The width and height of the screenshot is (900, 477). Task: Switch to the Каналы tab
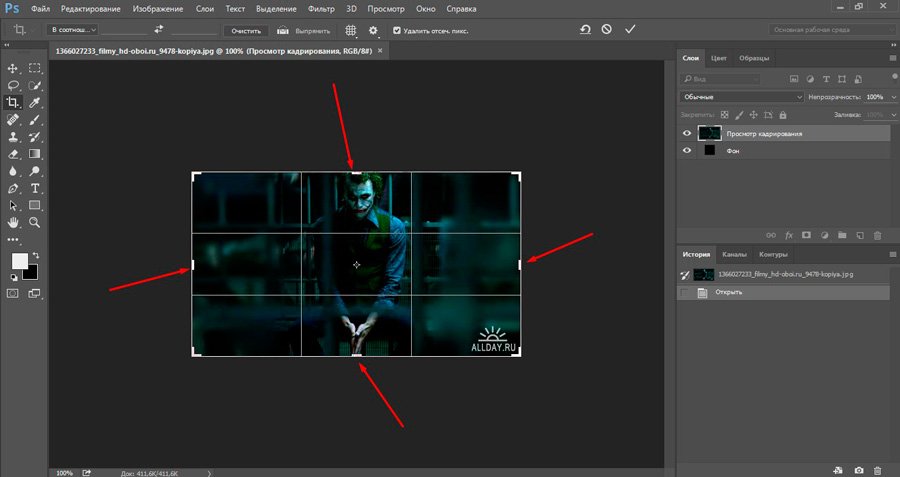pos(734,254)
